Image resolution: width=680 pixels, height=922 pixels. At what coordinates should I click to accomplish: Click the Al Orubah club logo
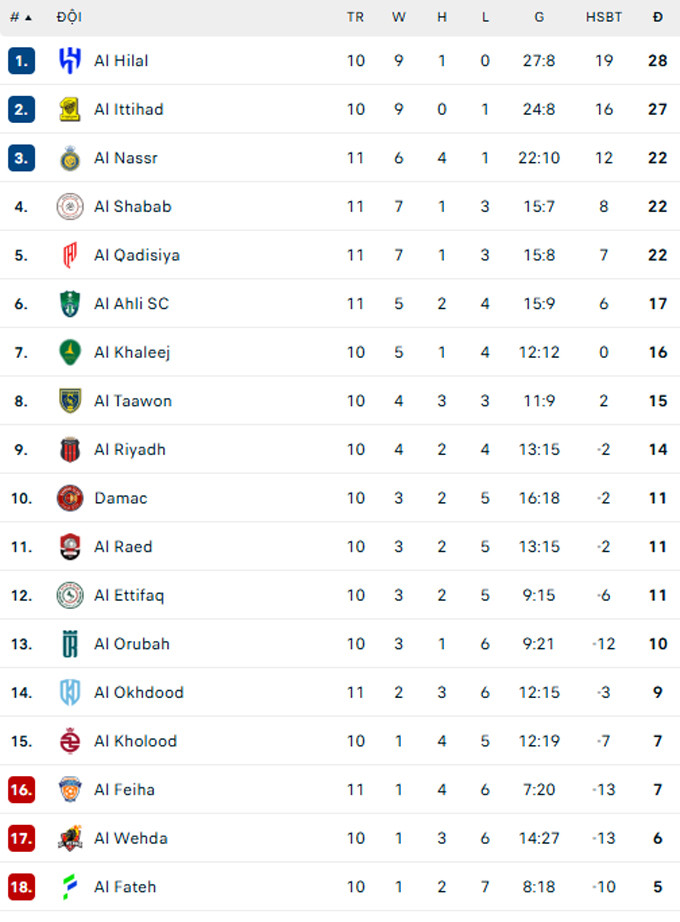69,644
